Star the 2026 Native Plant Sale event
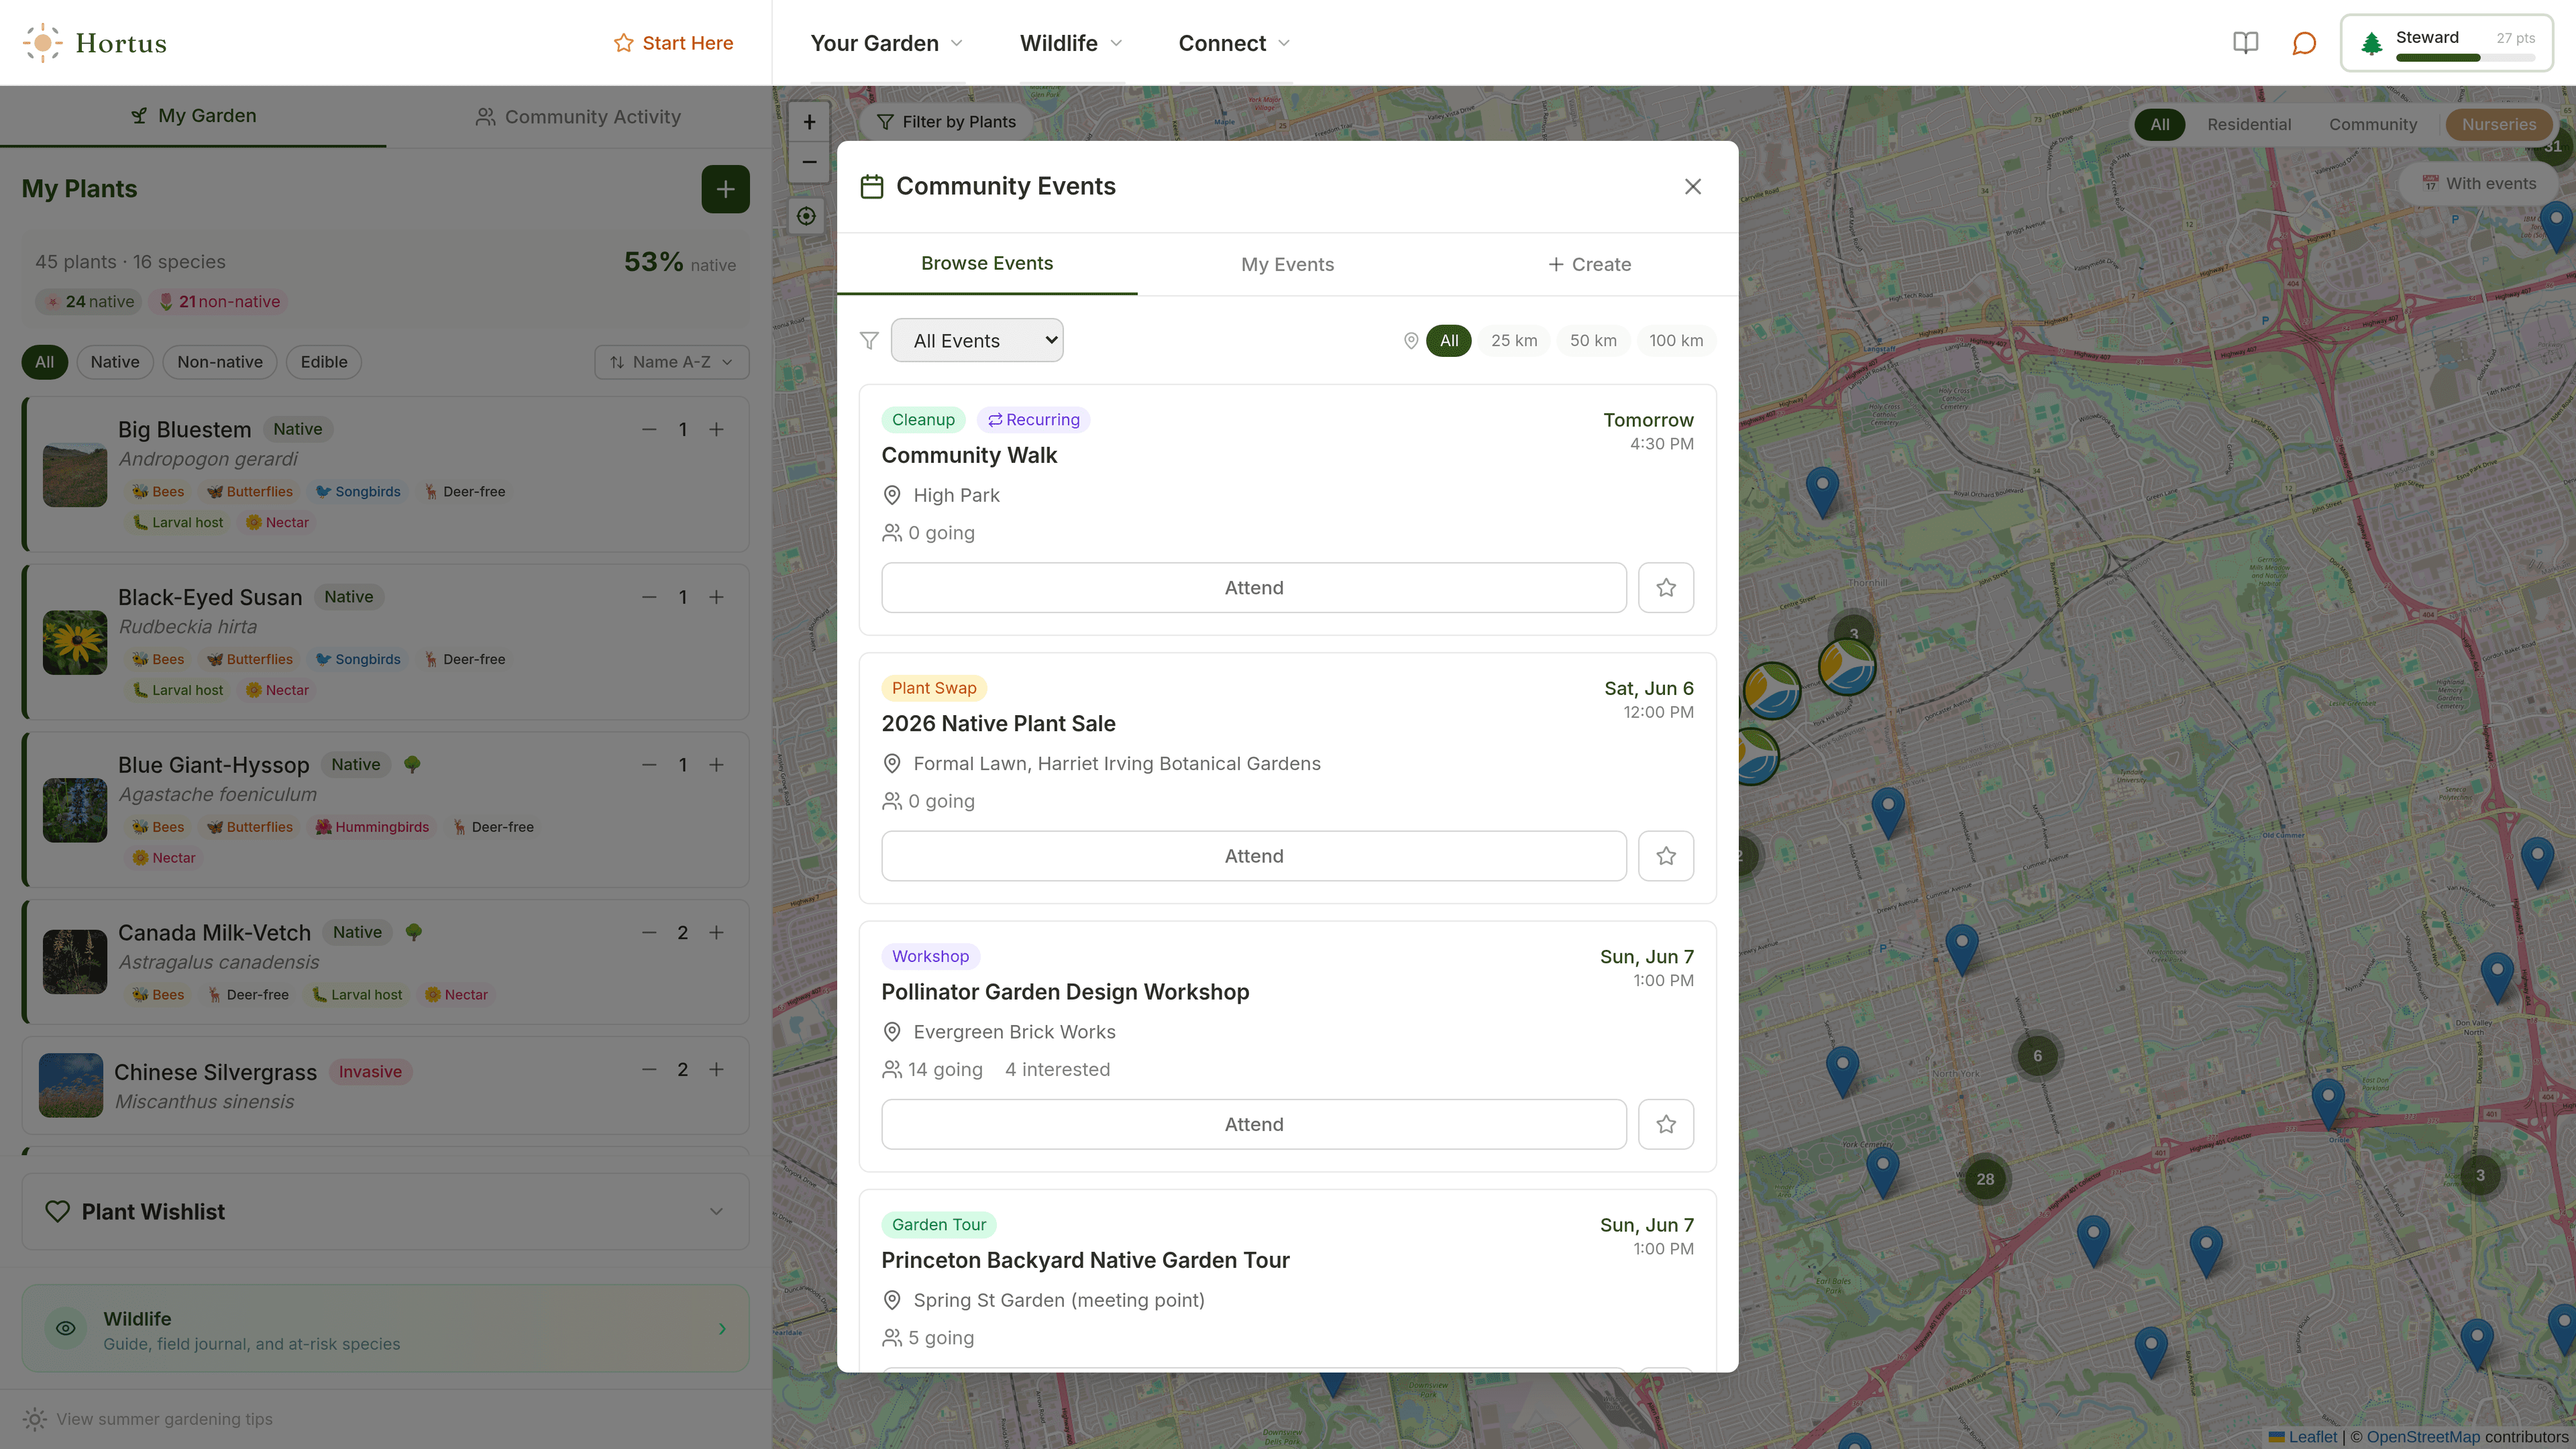2576x1449 pixels. (1666, 856)
